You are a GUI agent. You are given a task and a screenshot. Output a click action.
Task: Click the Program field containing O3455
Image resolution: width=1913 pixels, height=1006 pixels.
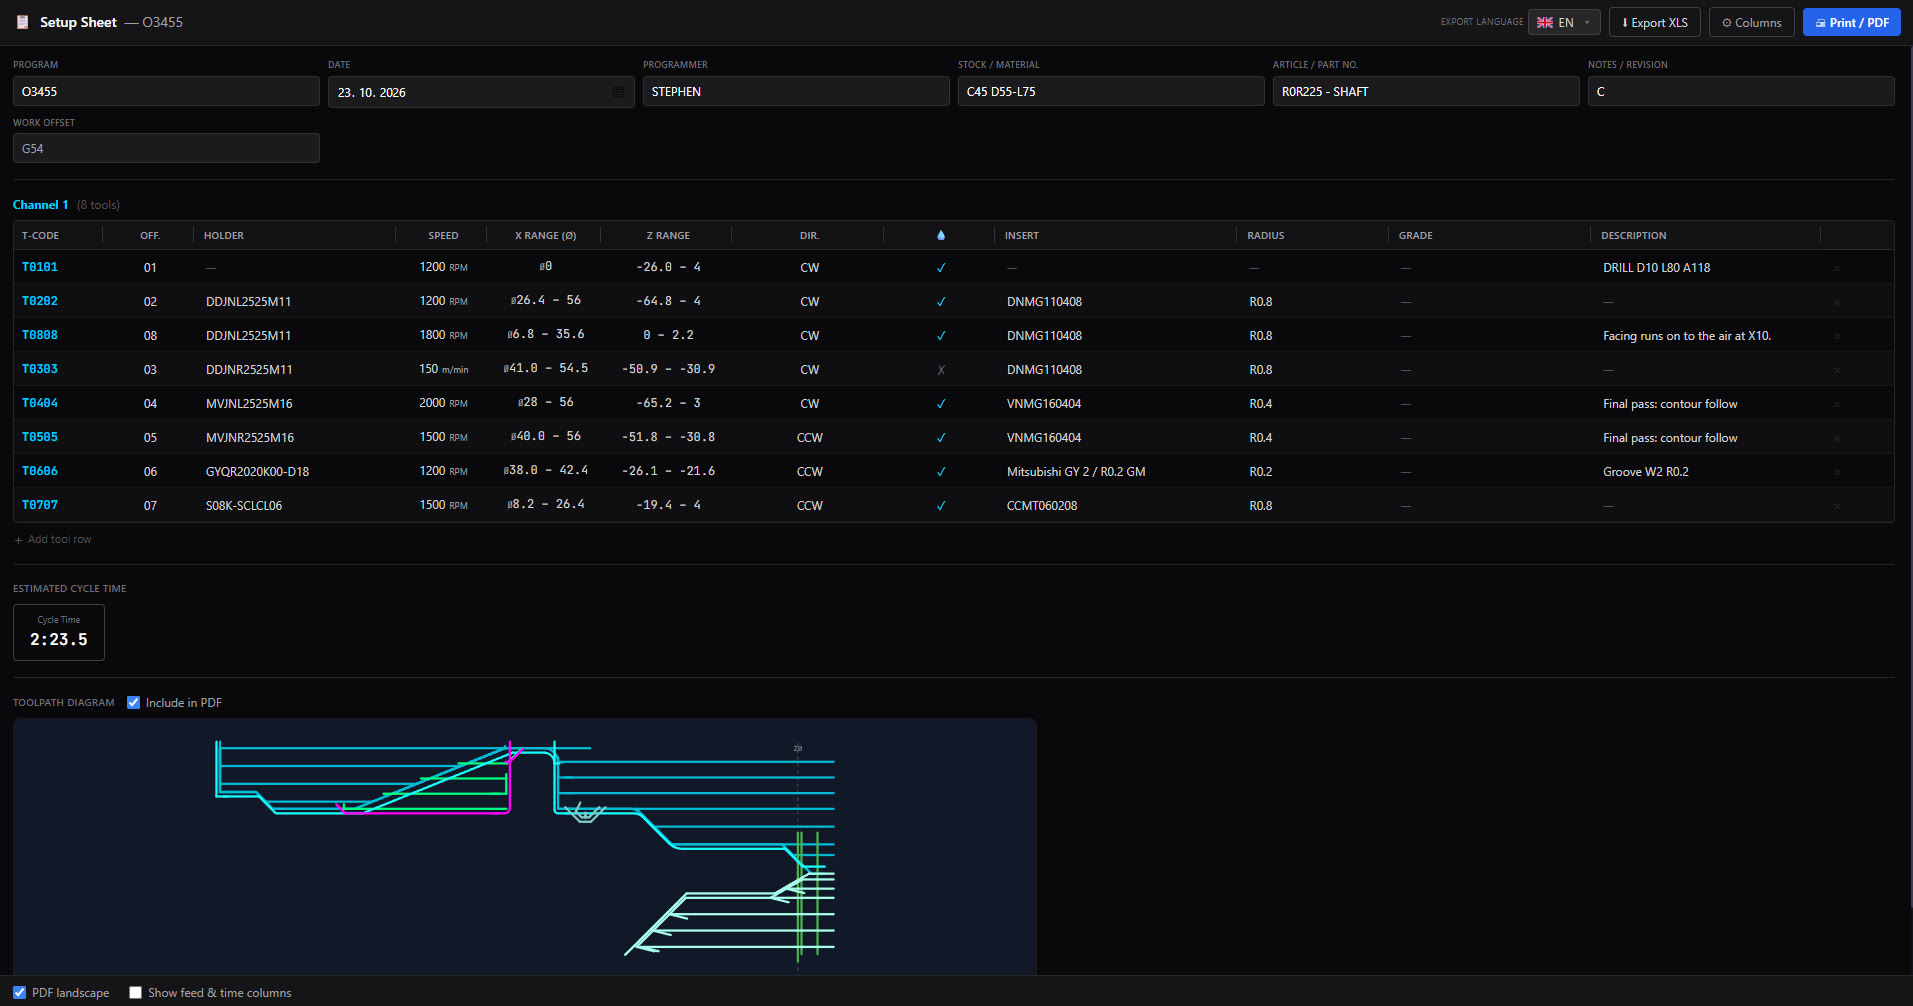[166, 91]
